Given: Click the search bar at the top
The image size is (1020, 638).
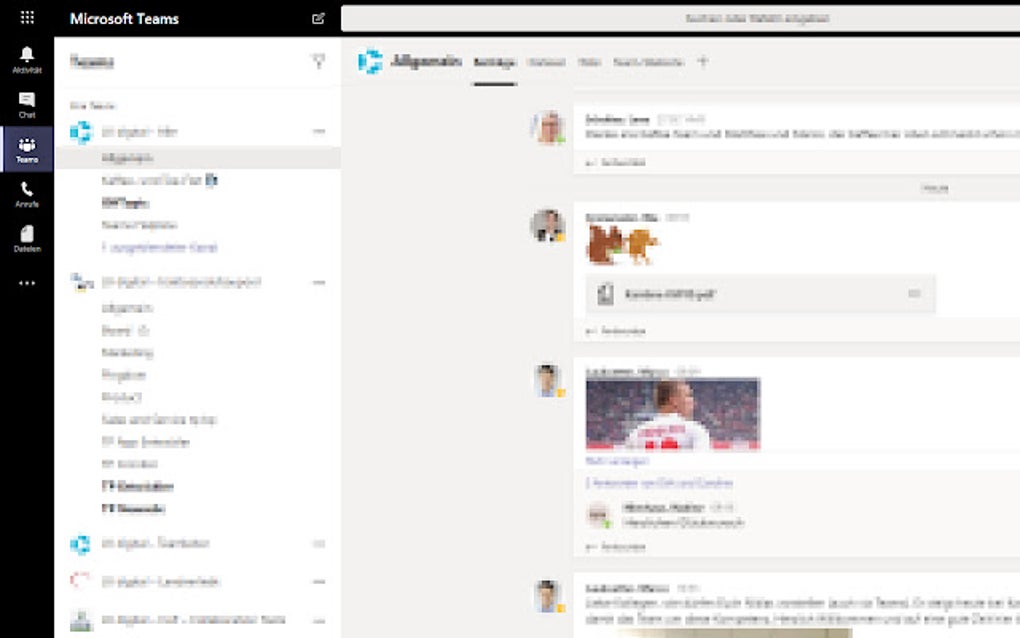Looking at the screenshot, I should pos(680,17).
